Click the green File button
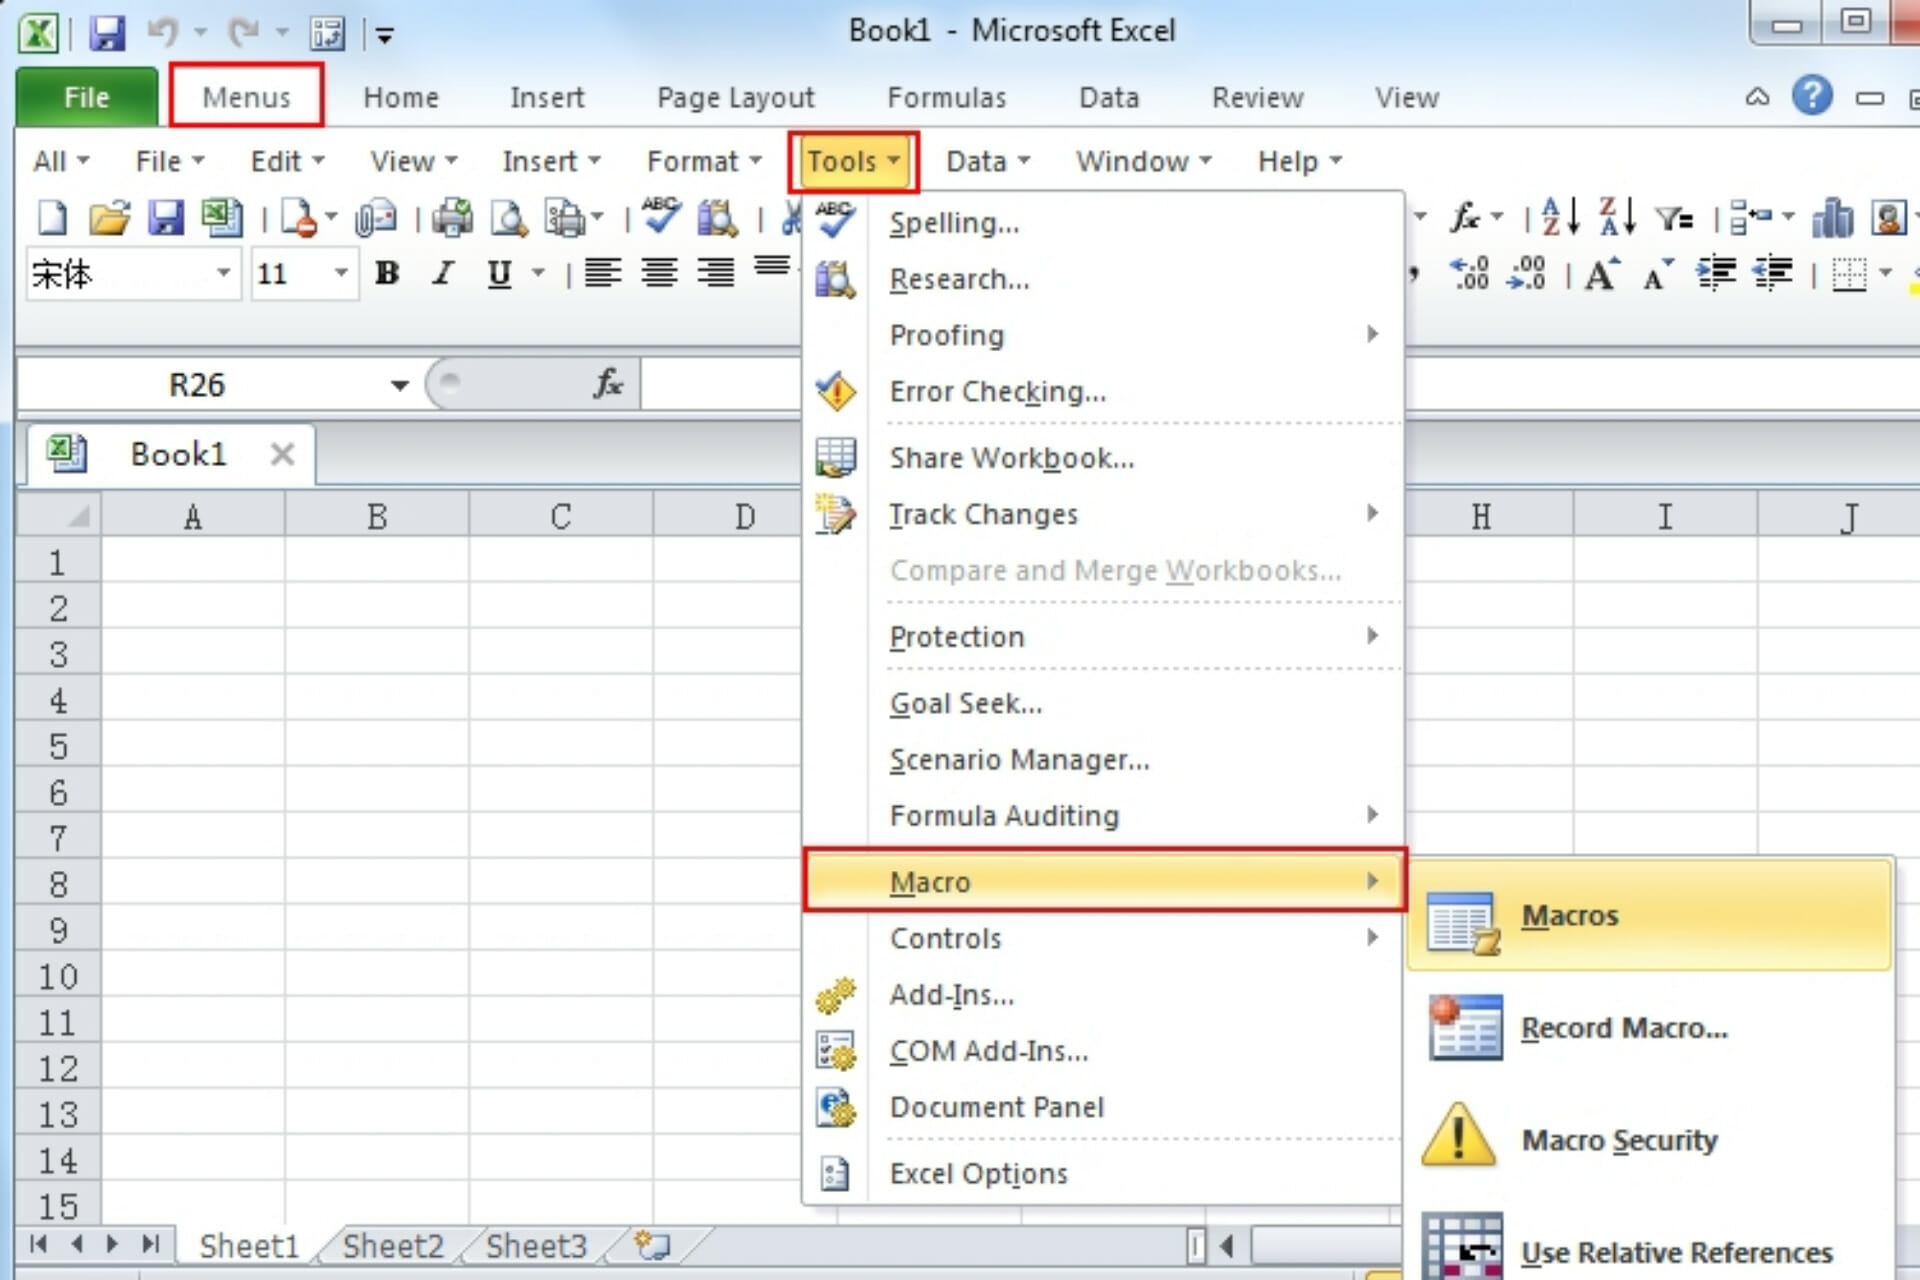Image resolution: width=1920 pixels, height=1280 pixels. [86, 97]
